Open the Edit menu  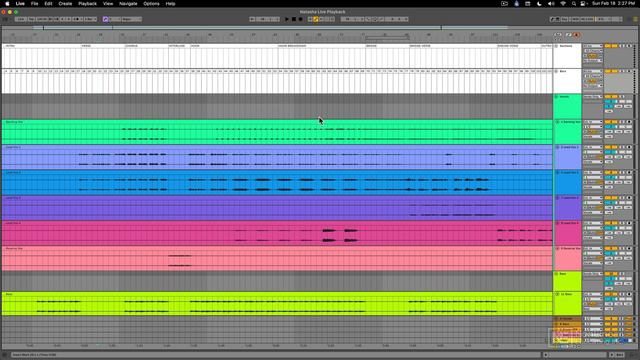pyautogui.click(x=48, y=4)
